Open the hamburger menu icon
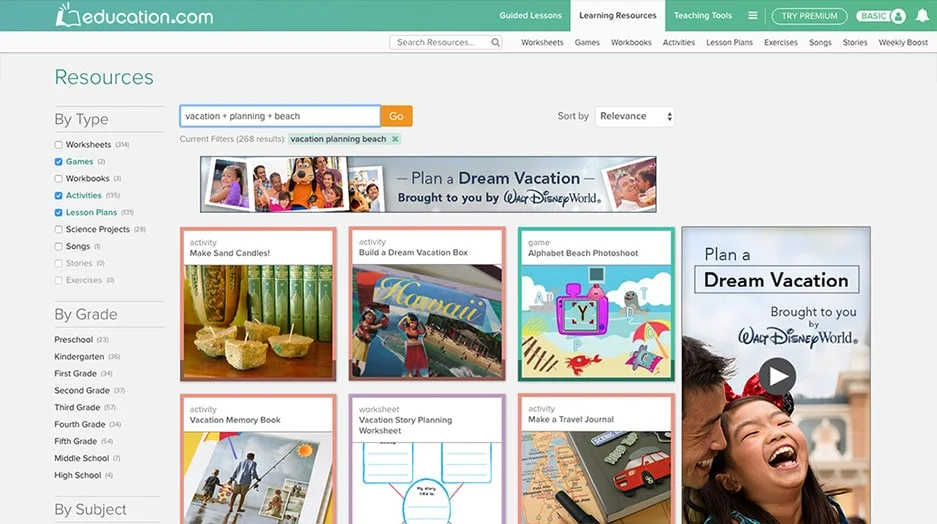 pyautogui.click(x=752, y=16)
